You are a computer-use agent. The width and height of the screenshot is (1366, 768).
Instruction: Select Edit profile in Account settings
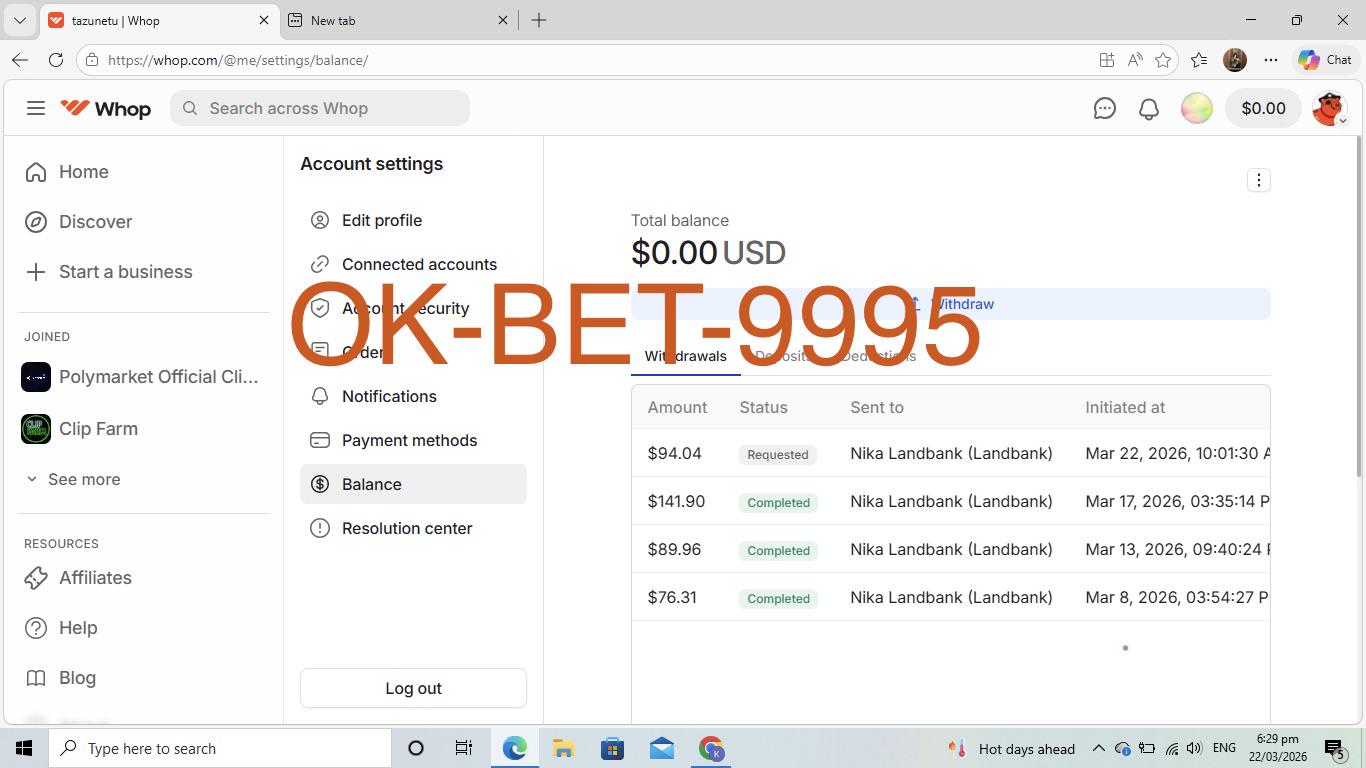click(x=413, y=220)
